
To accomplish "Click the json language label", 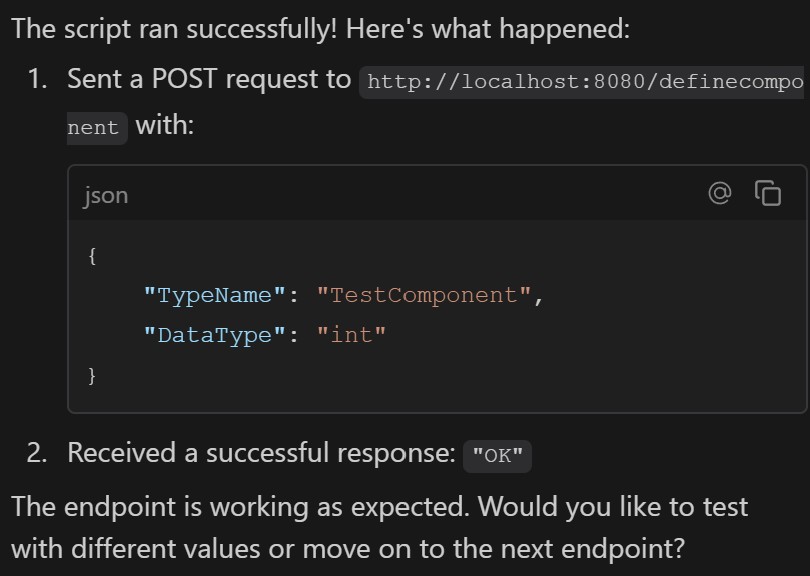I will 106,196.
